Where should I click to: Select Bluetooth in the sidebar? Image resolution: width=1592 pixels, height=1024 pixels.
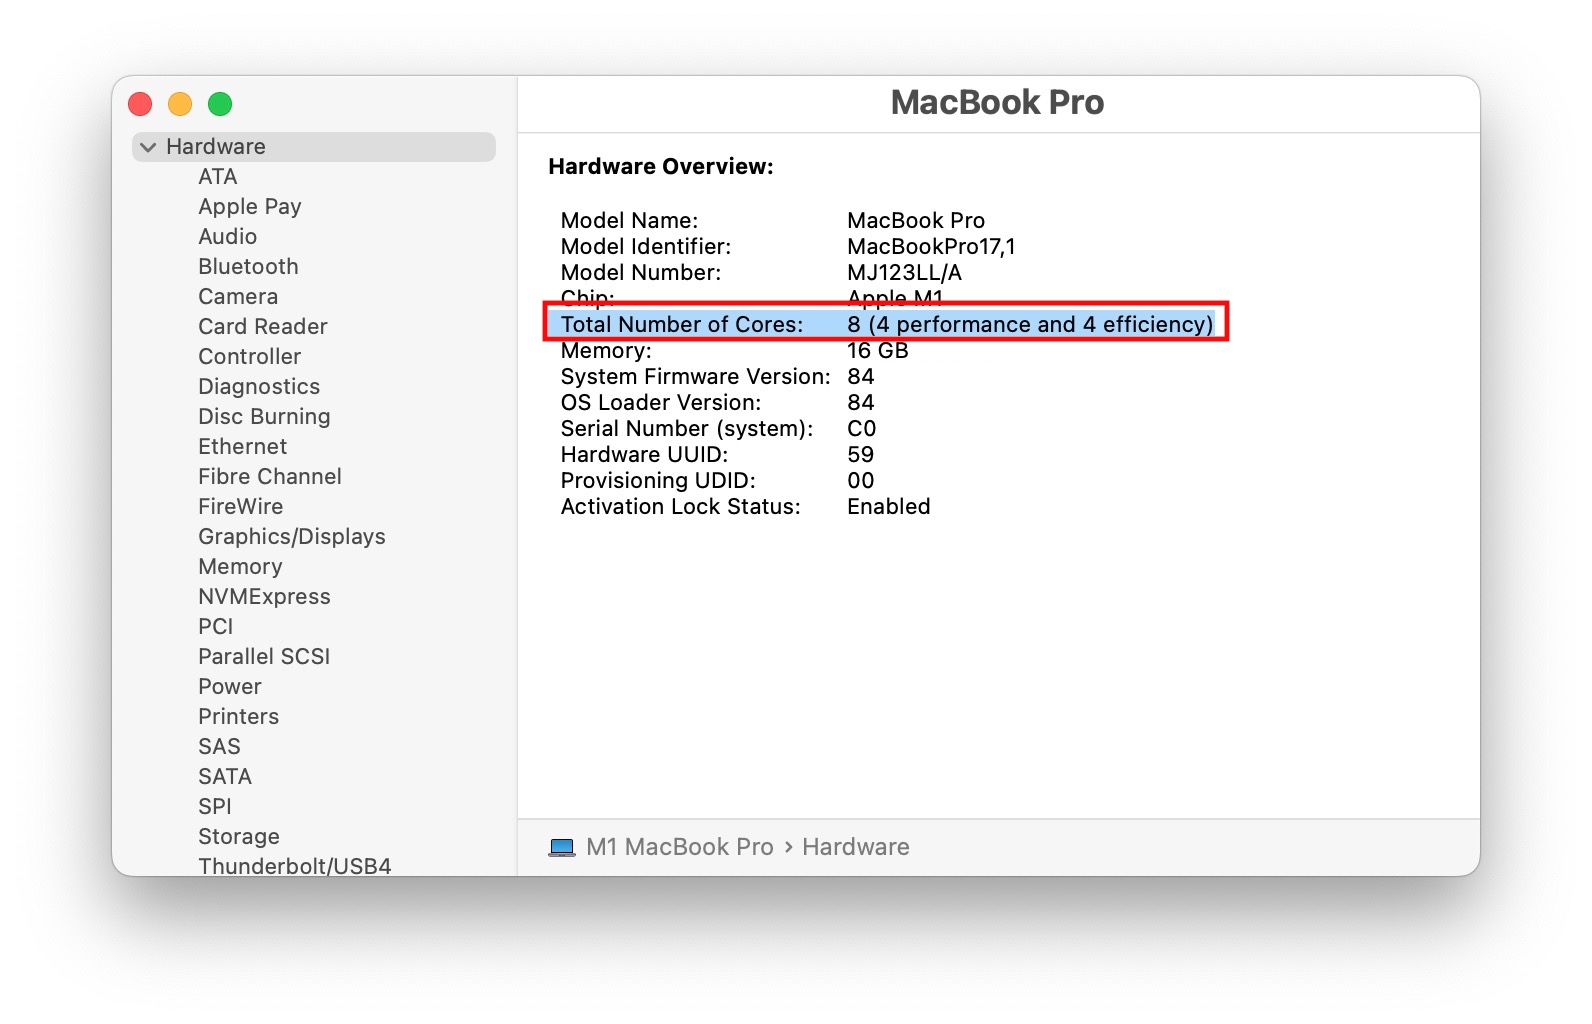247,266
